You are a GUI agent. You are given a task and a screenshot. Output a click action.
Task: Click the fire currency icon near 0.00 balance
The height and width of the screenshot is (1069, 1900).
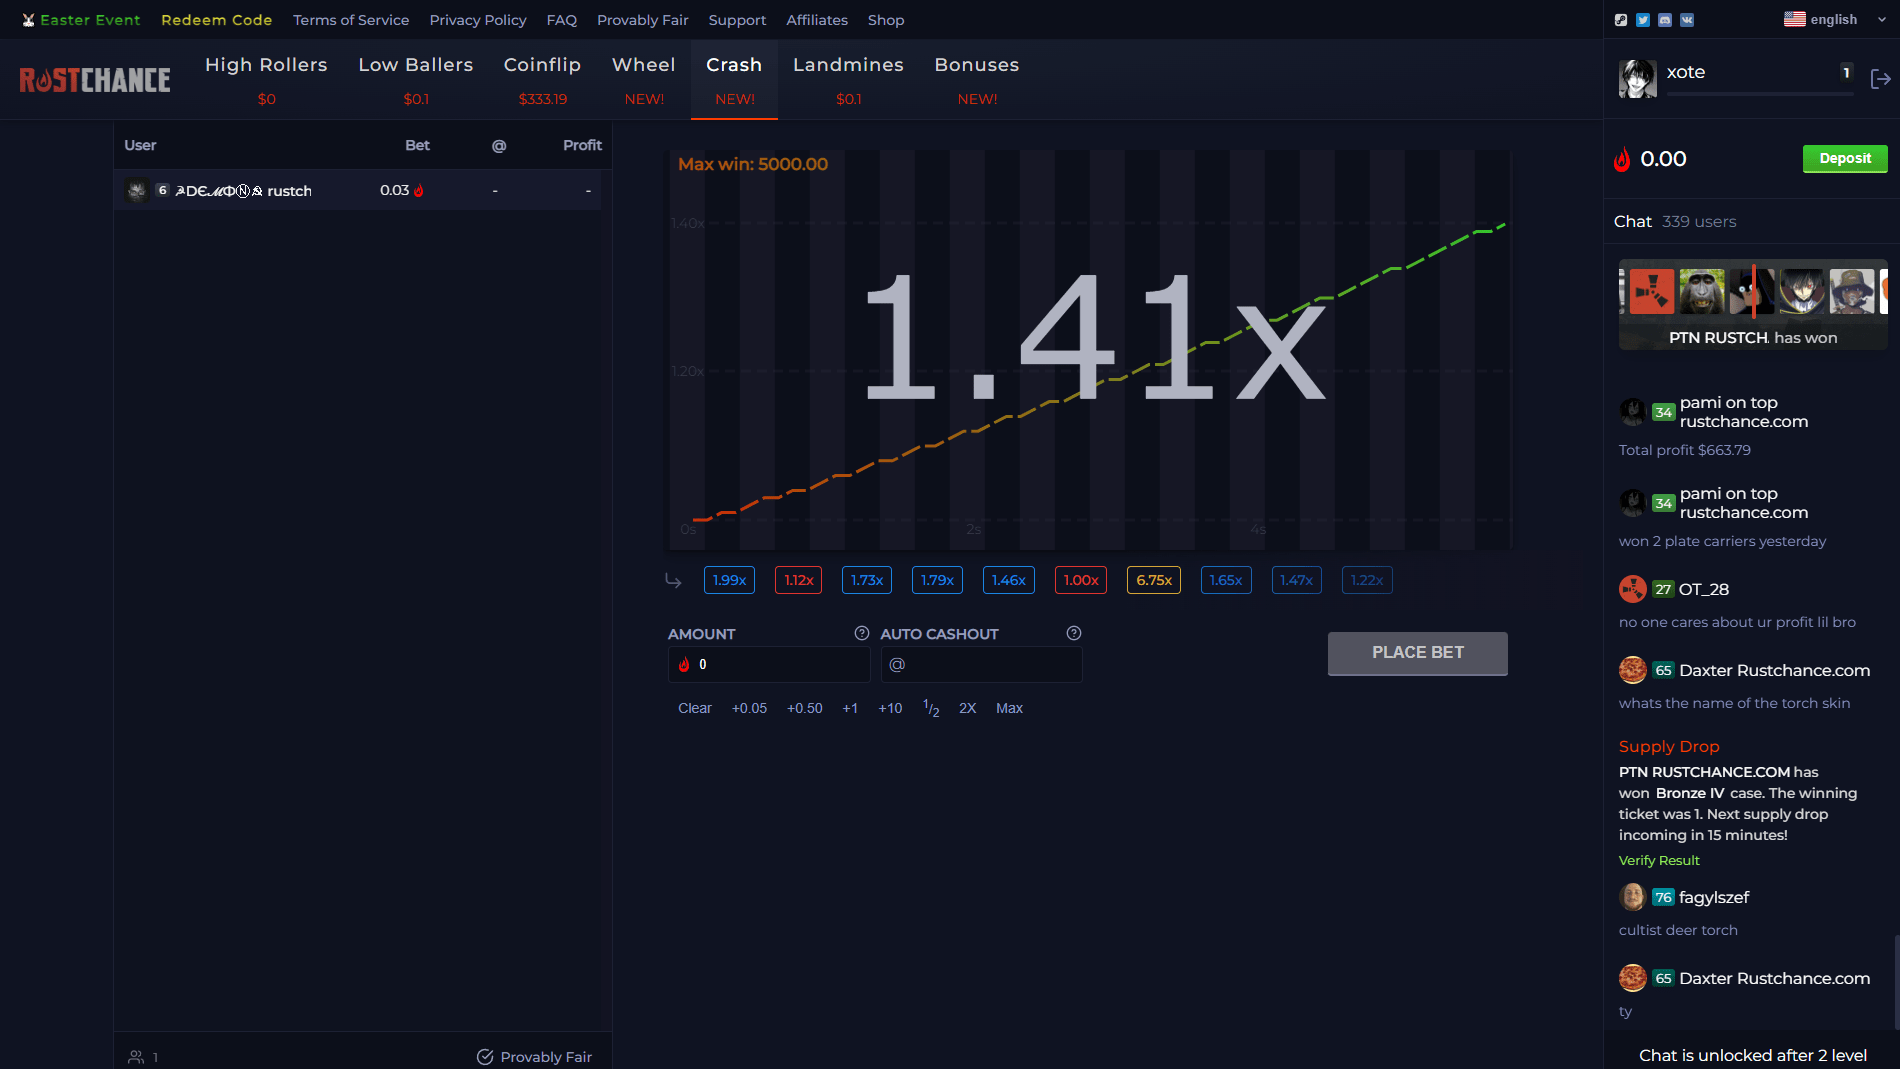coord(1621,159)
